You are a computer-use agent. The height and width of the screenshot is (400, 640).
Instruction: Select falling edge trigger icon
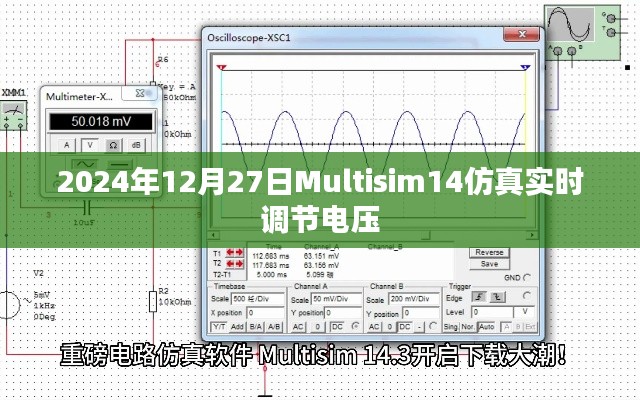497,297
